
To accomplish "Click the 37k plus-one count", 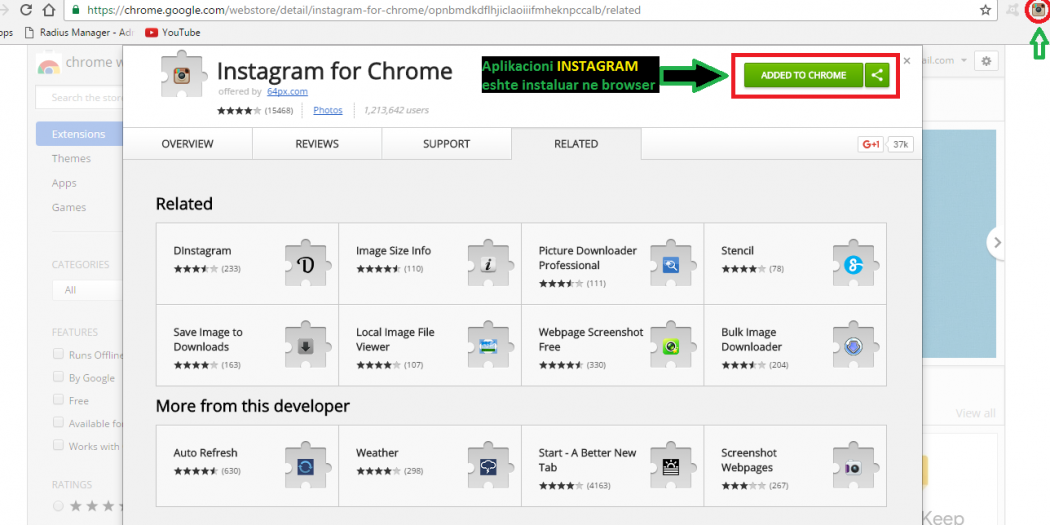I will (900, 144).
